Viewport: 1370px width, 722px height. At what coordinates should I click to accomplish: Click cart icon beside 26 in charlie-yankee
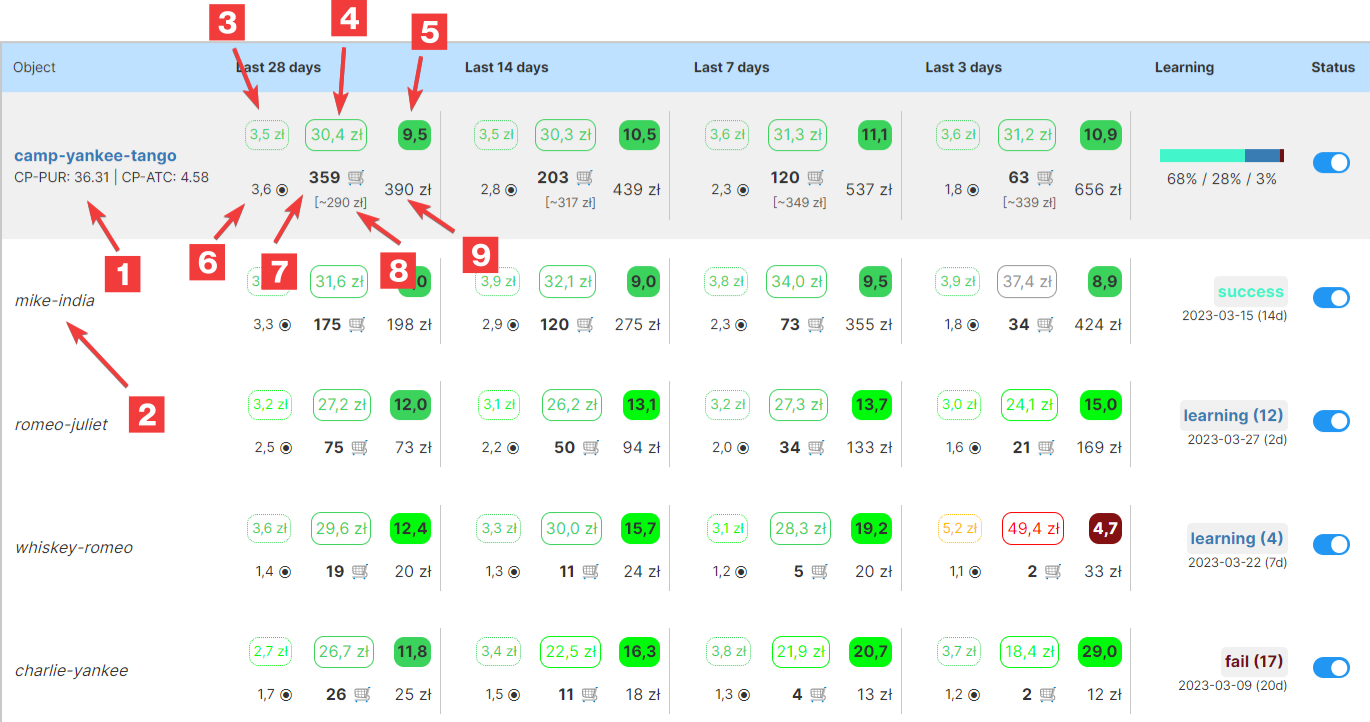point(361,694)
